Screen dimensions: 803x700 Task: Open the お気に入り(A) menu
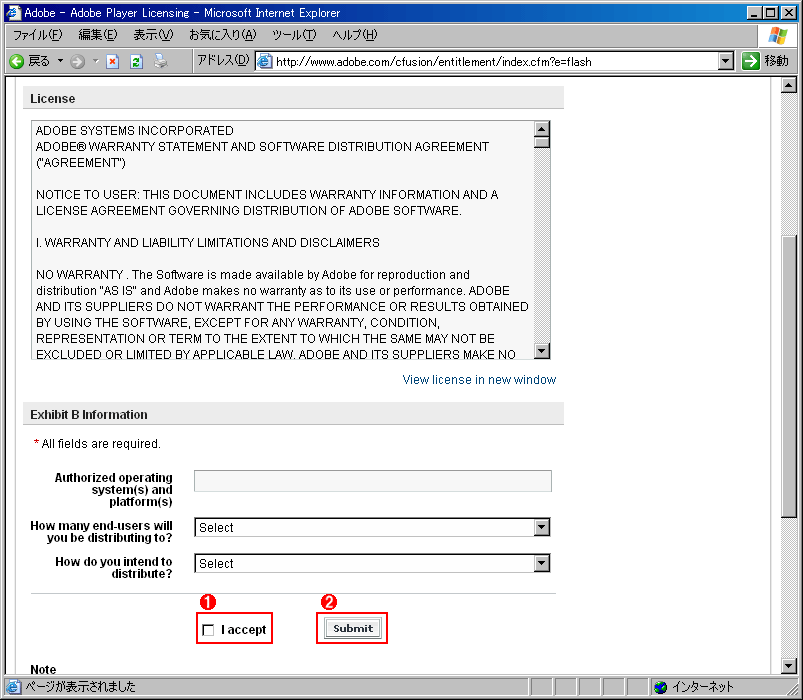[223, 35]
